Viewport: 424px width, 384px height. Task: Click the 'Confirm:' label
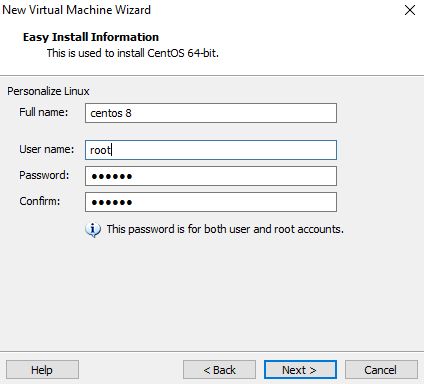(x=40, y=201)
